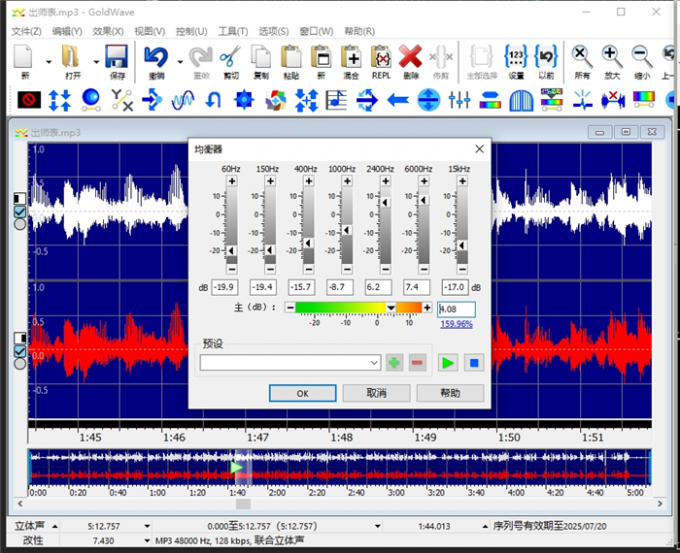Click the blue sine wave flanger effect icon

[x=183, y=100]
